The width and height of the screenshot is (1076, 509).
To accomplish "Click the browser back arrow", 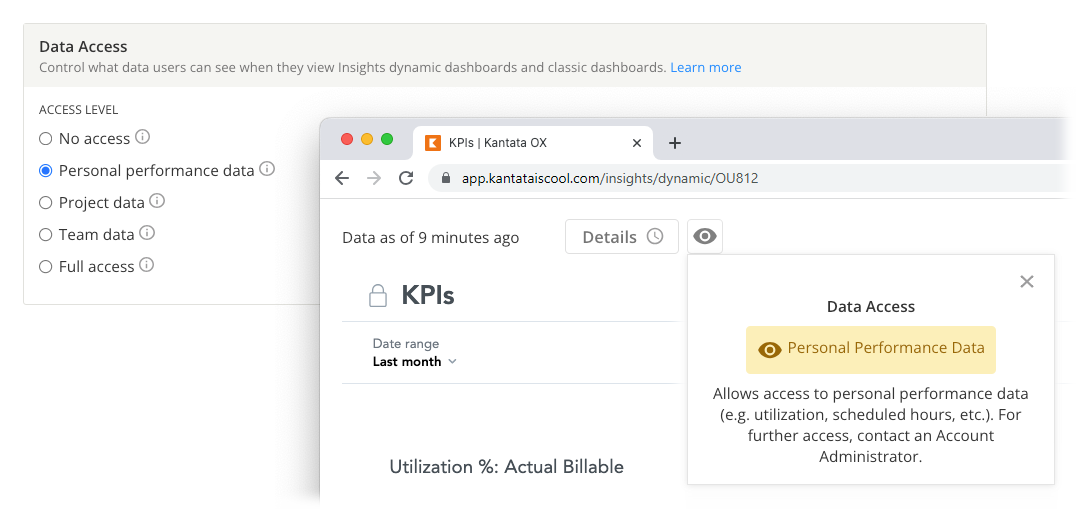I will [342, 178].
